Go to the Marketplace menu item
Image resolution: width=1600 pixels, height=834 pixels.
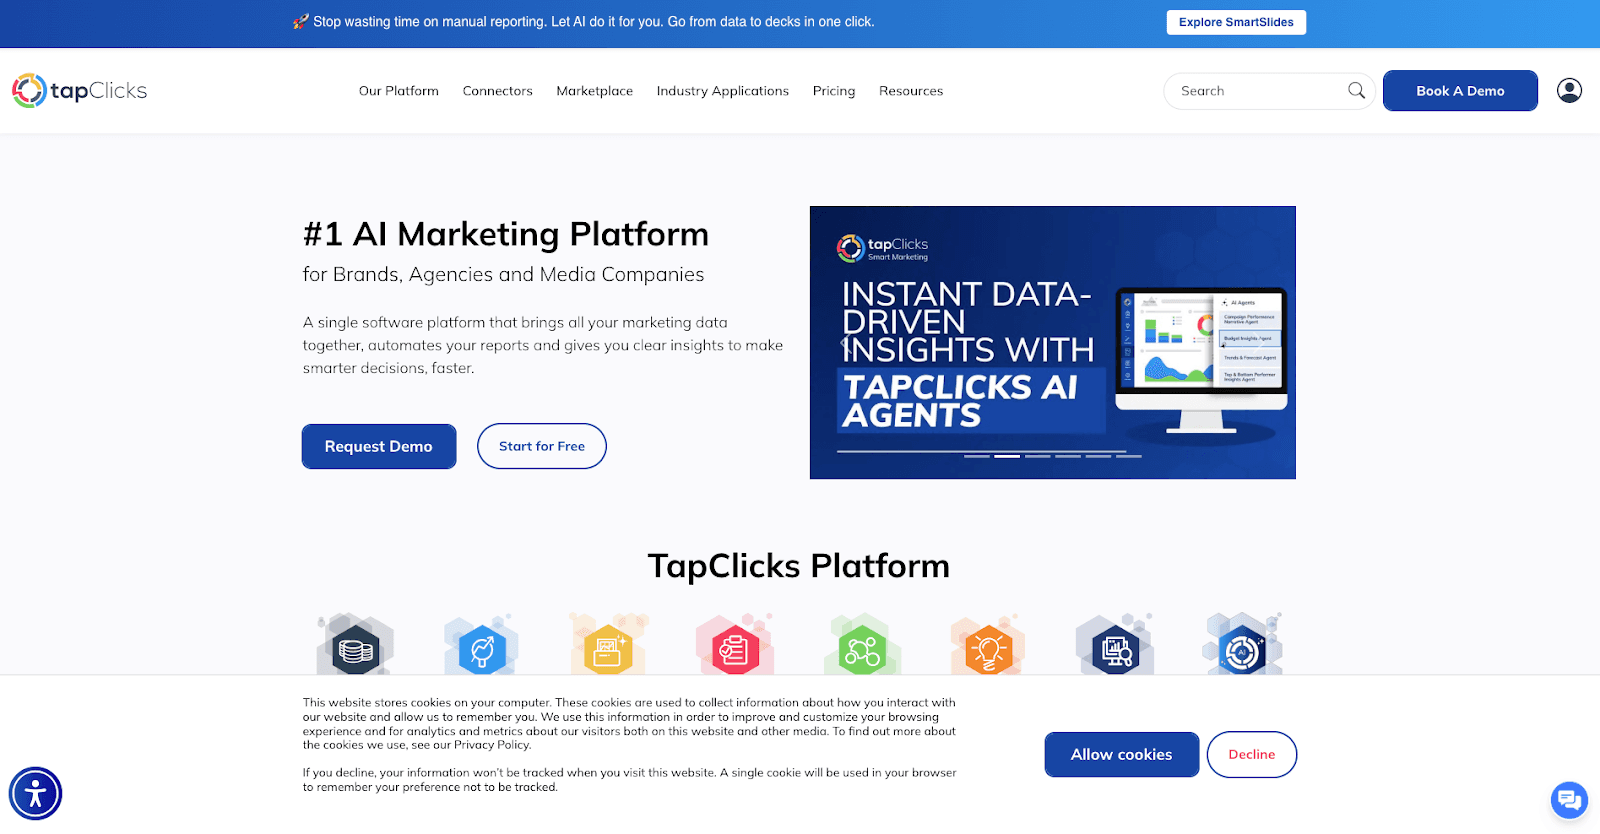595,91
